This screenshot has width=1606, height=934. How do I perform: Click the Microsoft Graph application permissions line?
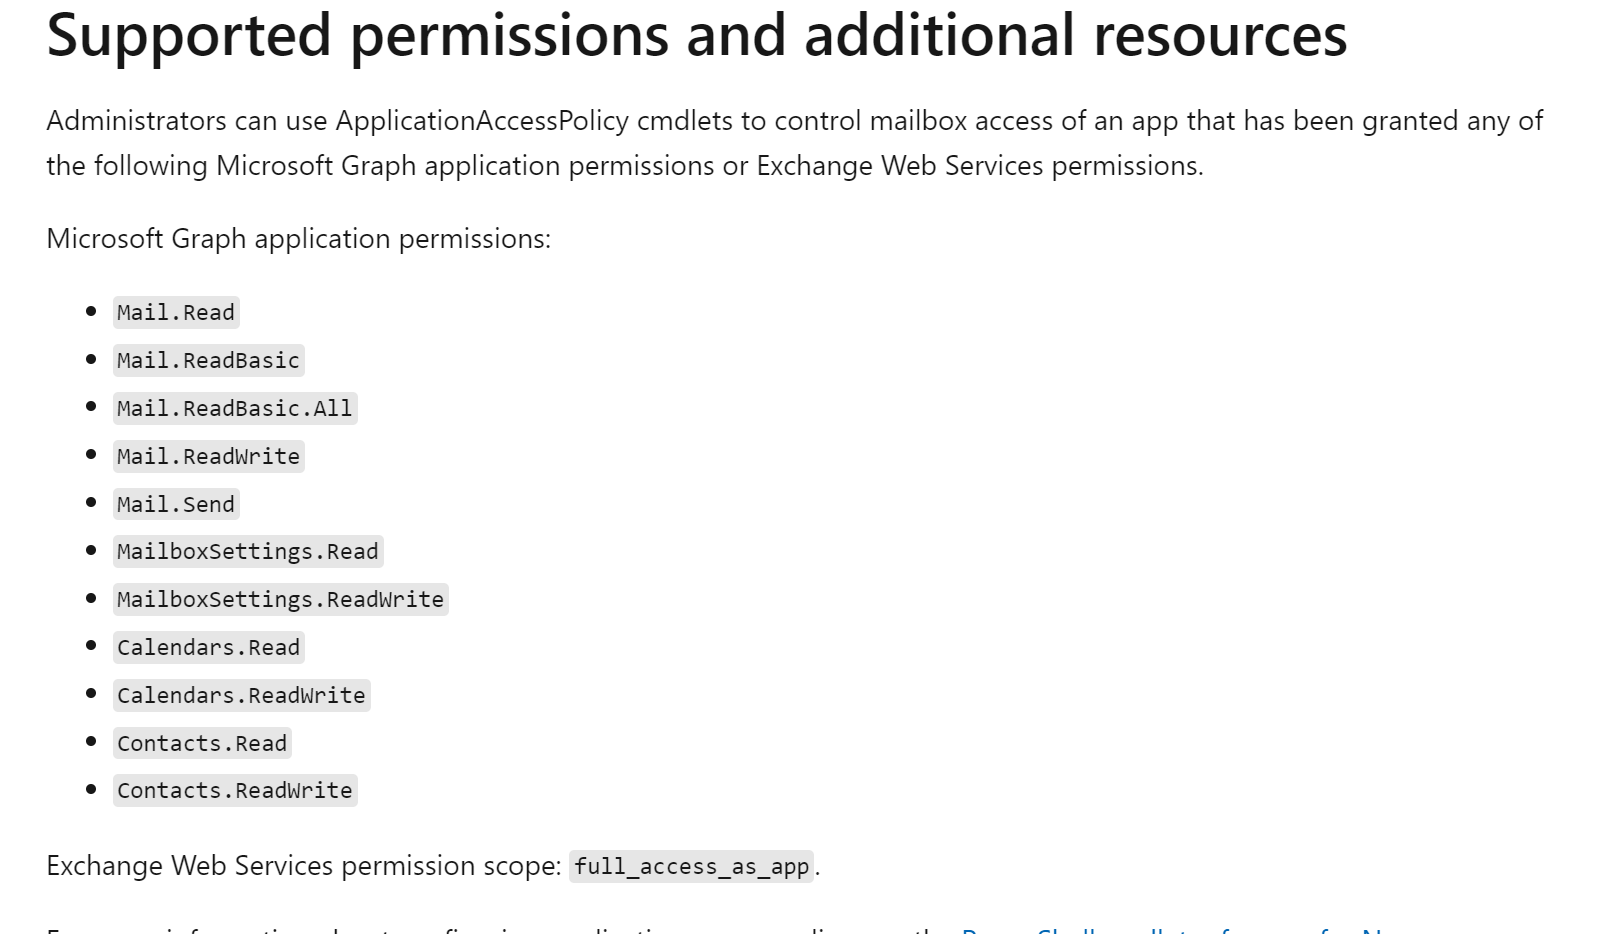(x=298, y=239)
